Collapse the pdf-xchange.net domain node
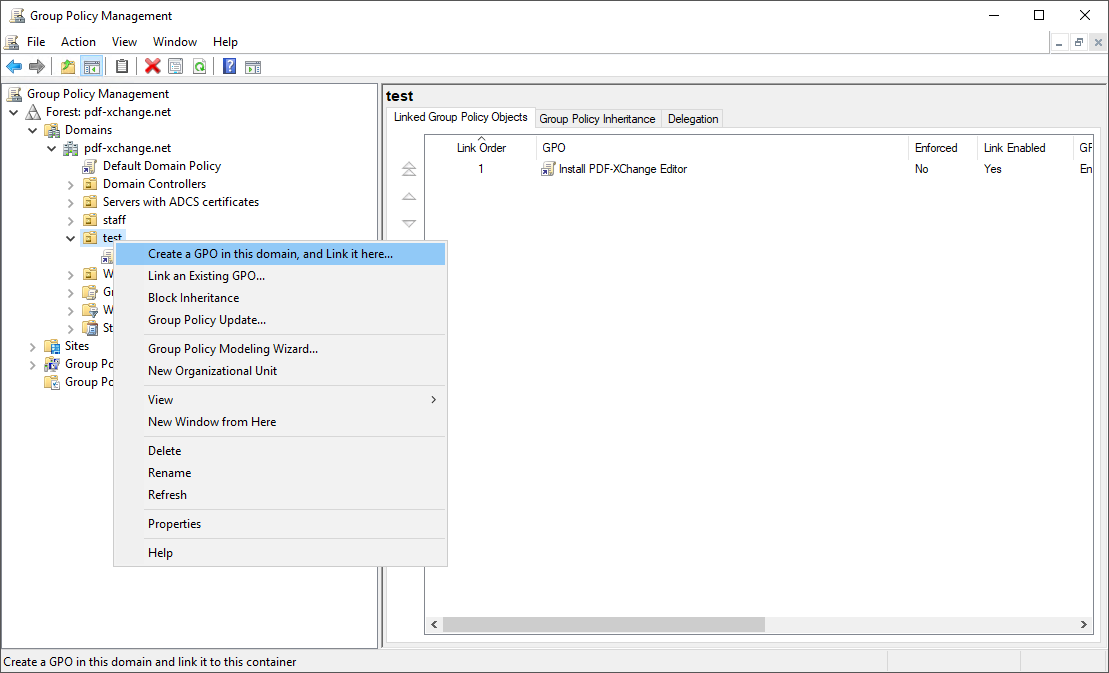Viewport: 1109px width, 673px height. 51,147
